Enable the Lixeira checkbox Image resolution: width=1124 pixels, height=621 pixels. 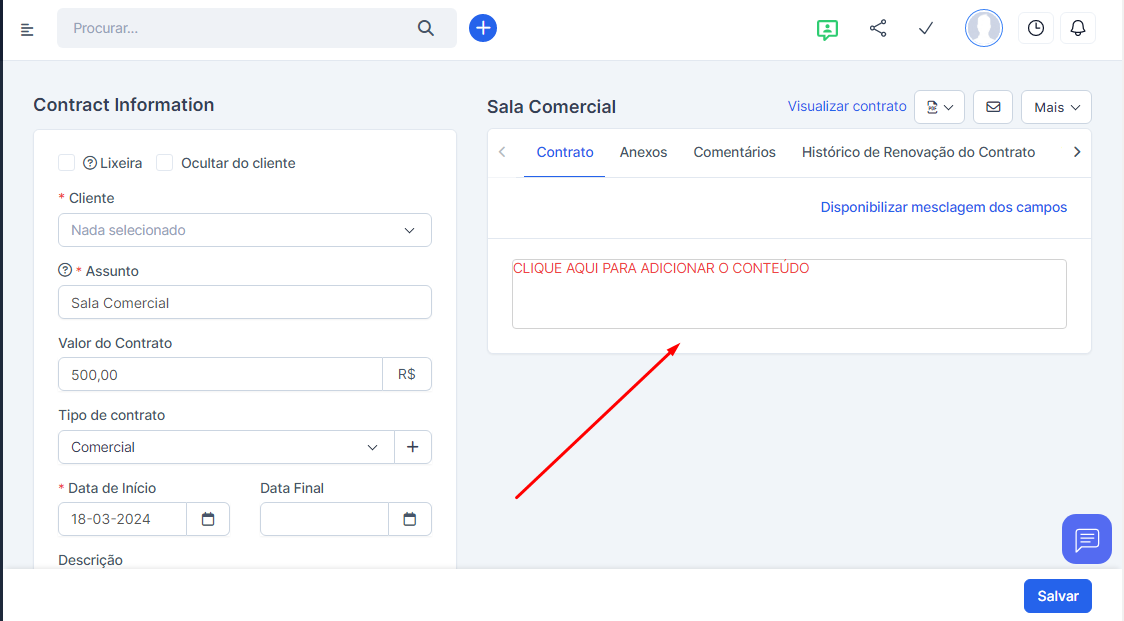pyautogui.click(x=67, y=163)
